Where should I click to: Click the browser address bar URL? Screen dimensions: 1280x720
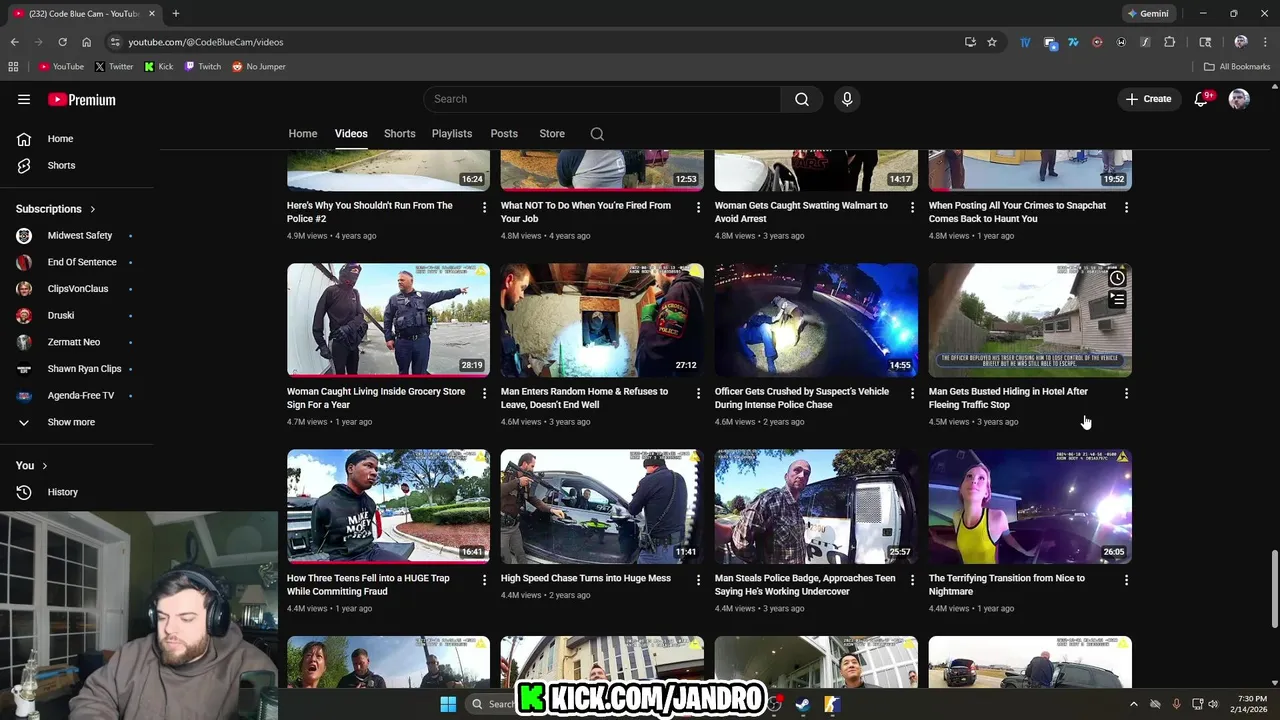pos(205,42)
